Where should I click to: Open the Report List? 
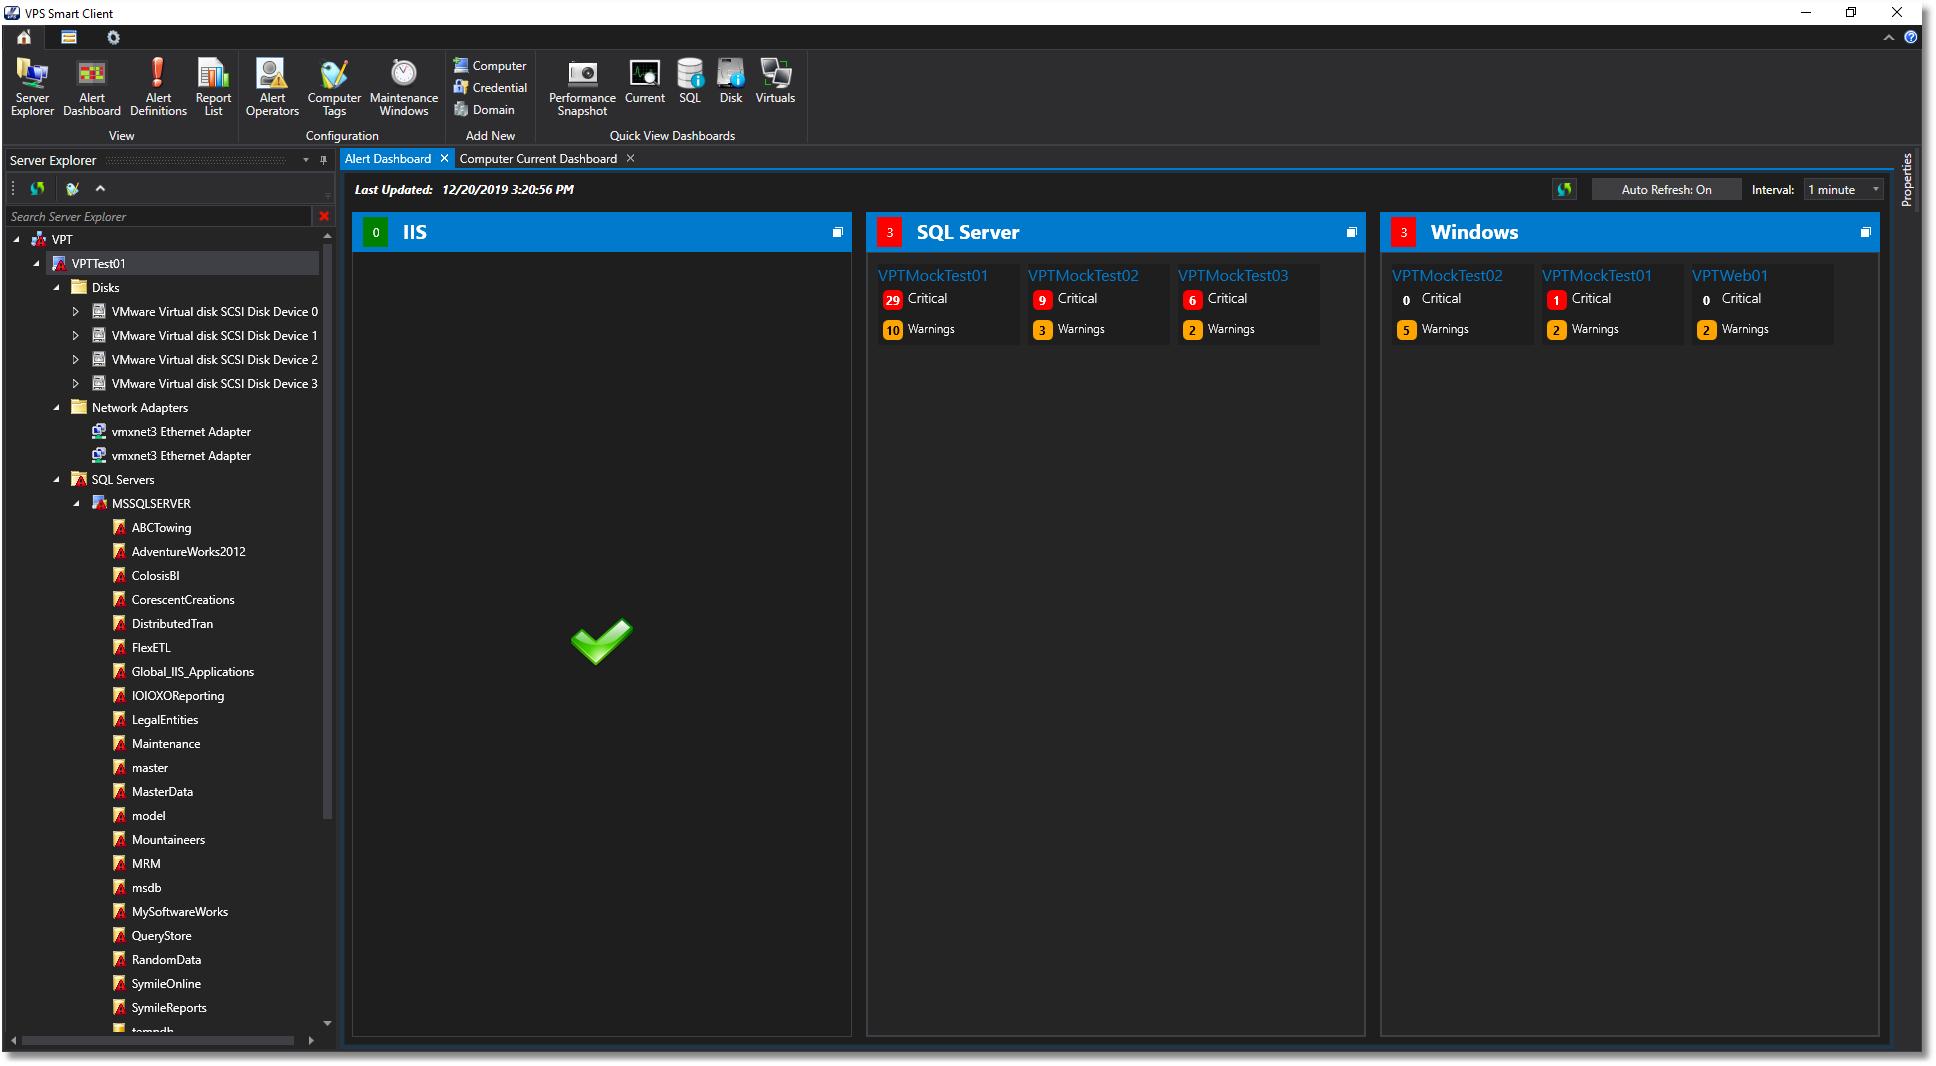tap(212, 85)
